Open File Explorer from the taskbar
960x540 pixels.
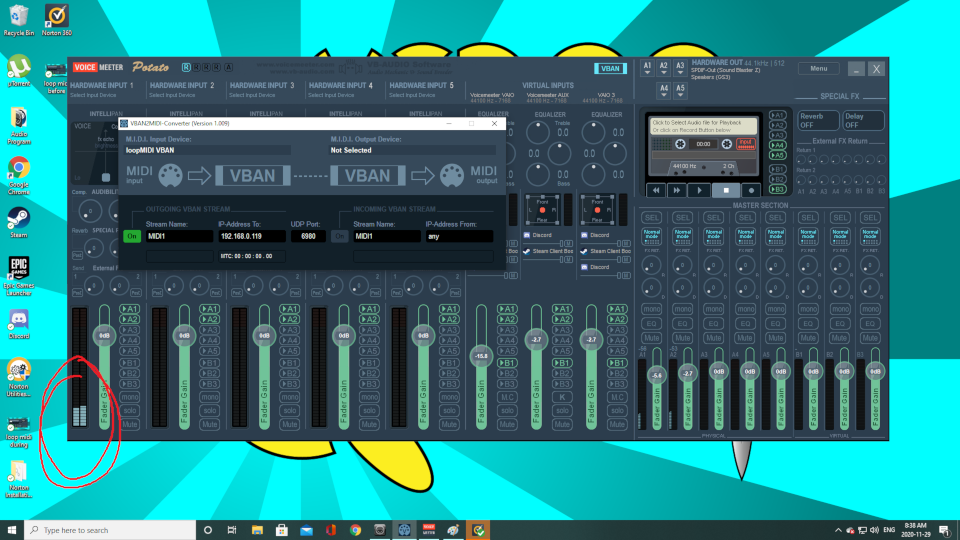[x=257, y=530]
